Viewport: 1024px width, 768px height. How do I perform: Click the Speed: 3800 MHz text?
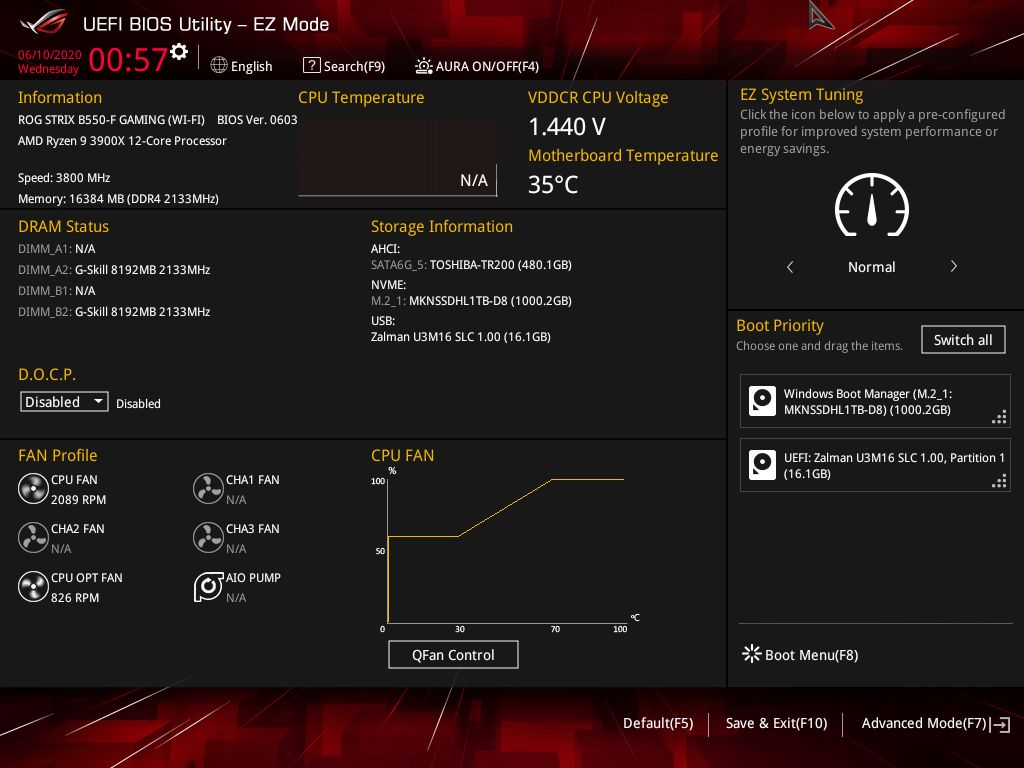click(64, 178)
